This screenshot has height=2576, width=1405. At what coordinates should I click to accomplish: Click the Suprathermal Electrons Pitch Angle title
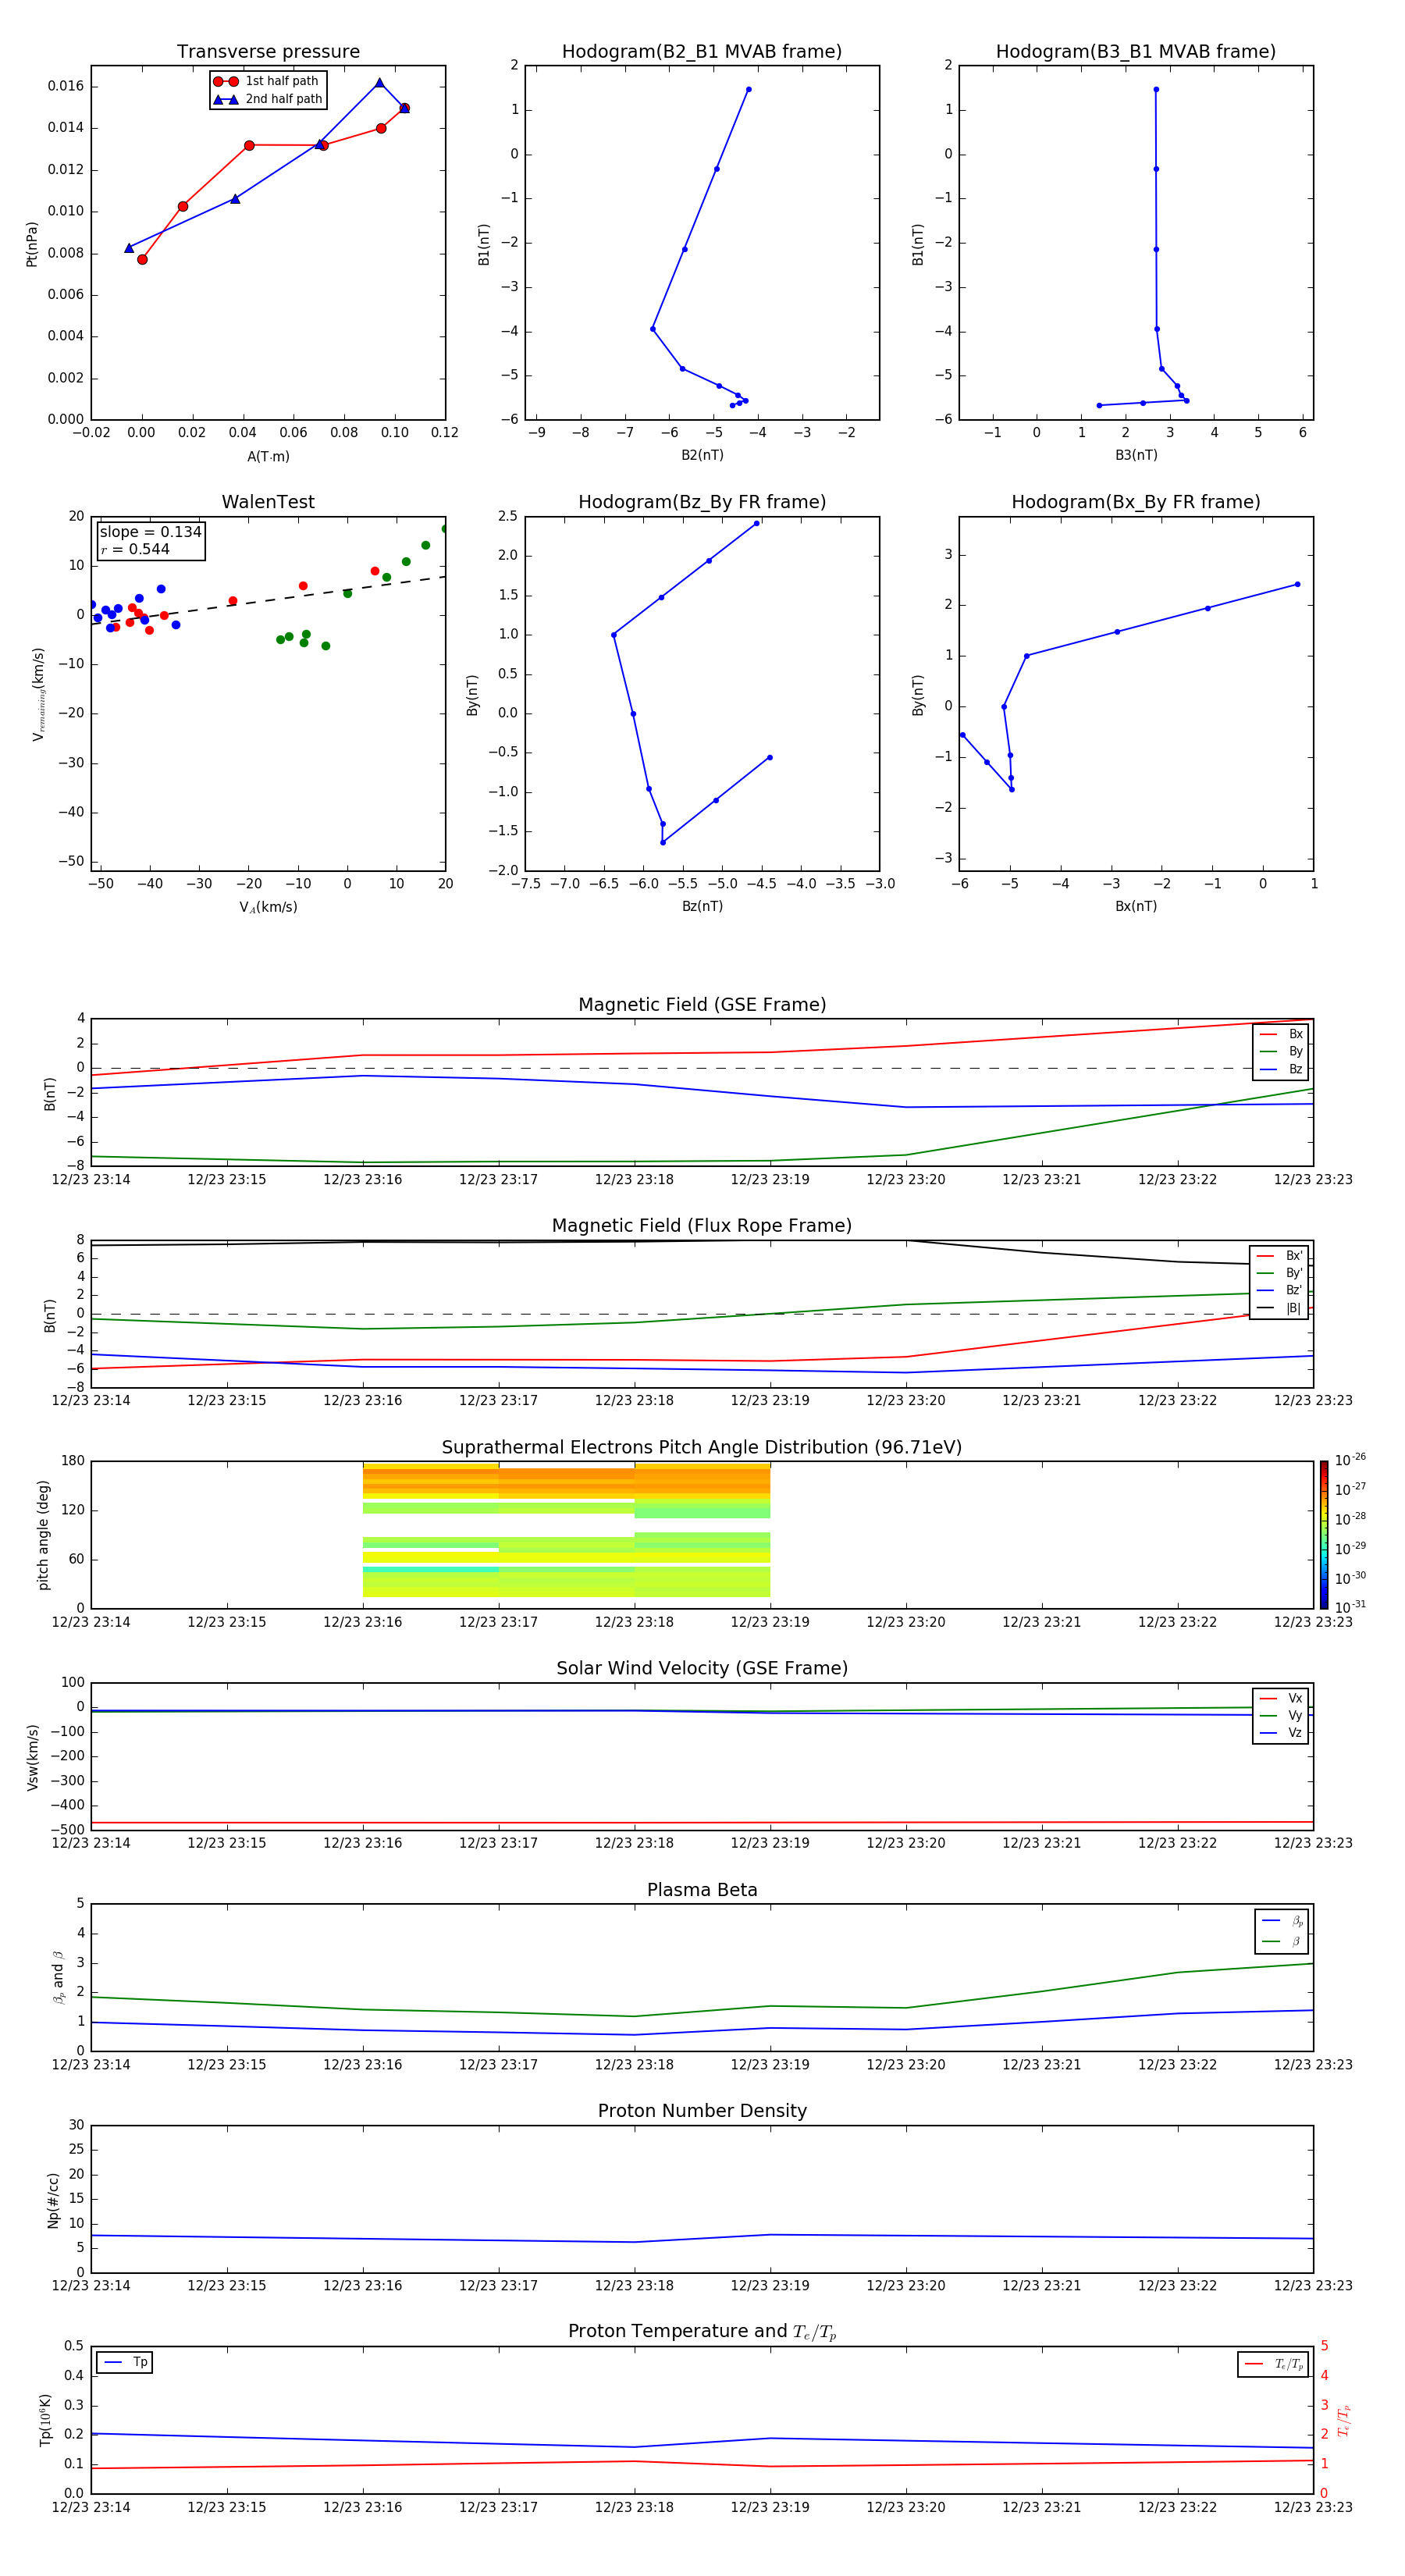[702, 1447]
